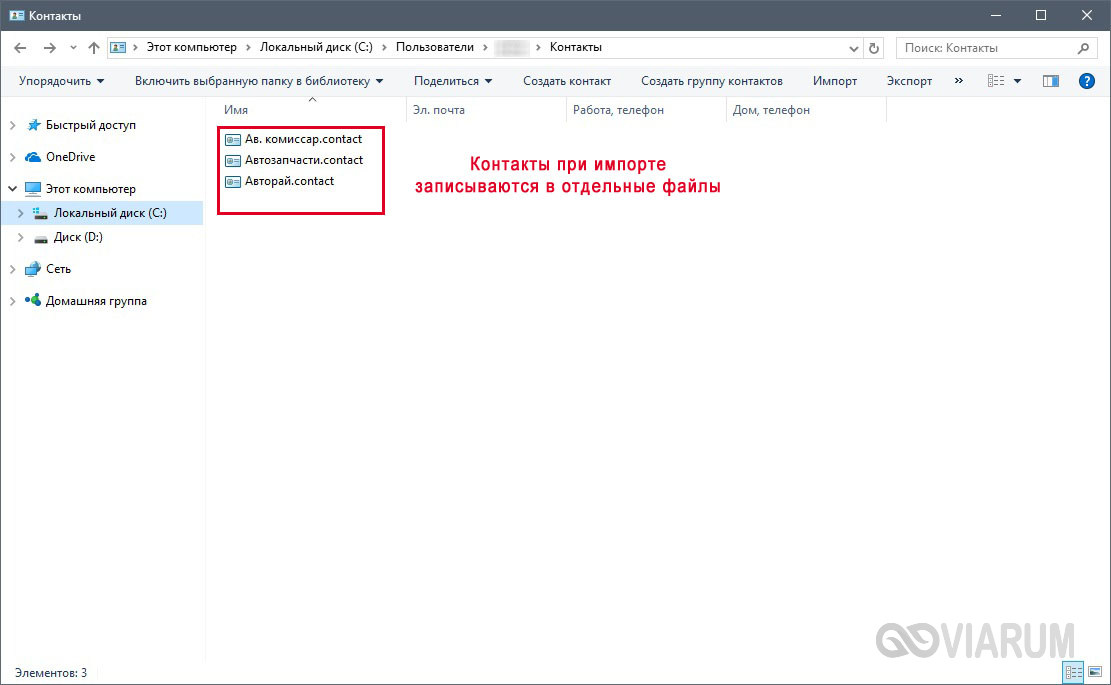Click the Up one level arrow

point(94,48)
